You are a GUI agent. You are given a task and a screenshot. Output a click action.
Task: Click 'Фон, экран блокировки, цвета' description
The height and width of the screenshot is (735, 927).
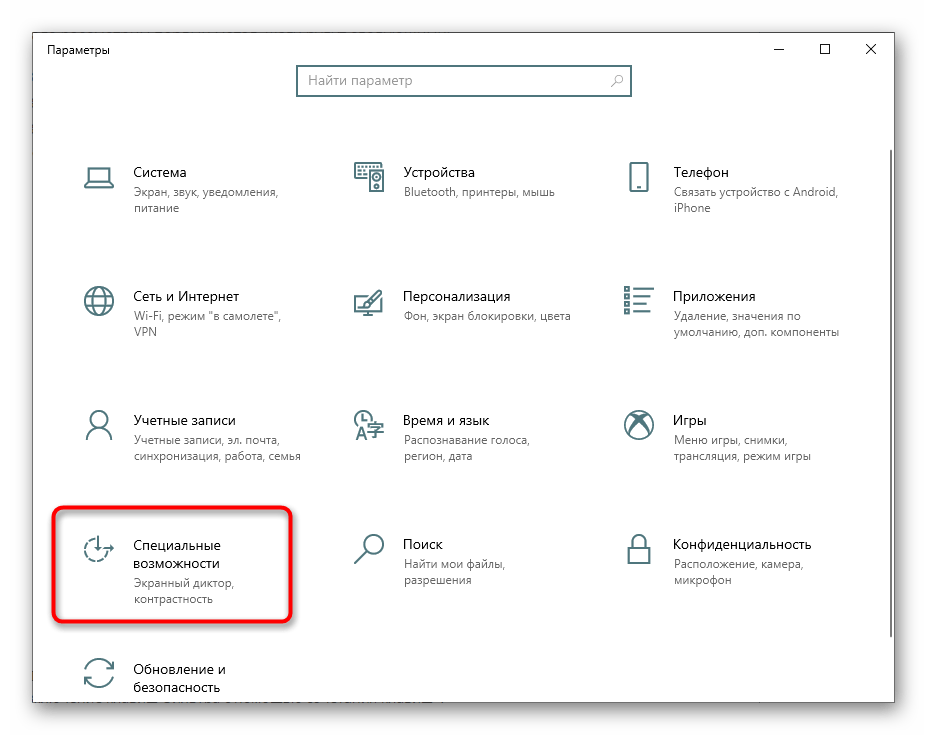click(487, 316)
